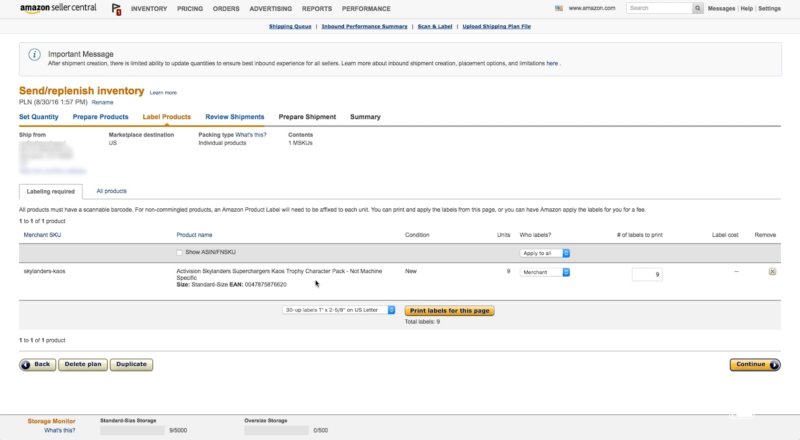Click the Oversize Storage usage bar
Viewport: 800px width, 440px height.
click(277, 431)
